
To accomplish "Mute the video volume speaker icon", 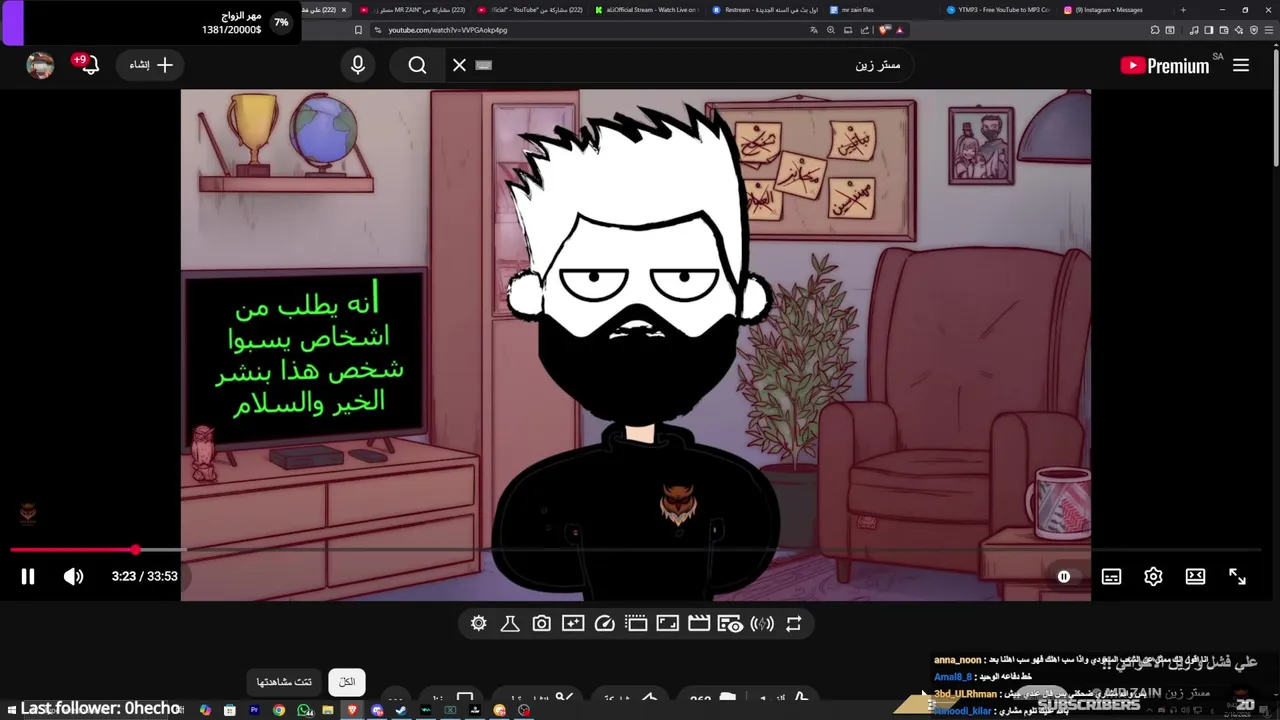I will (74, 576).
